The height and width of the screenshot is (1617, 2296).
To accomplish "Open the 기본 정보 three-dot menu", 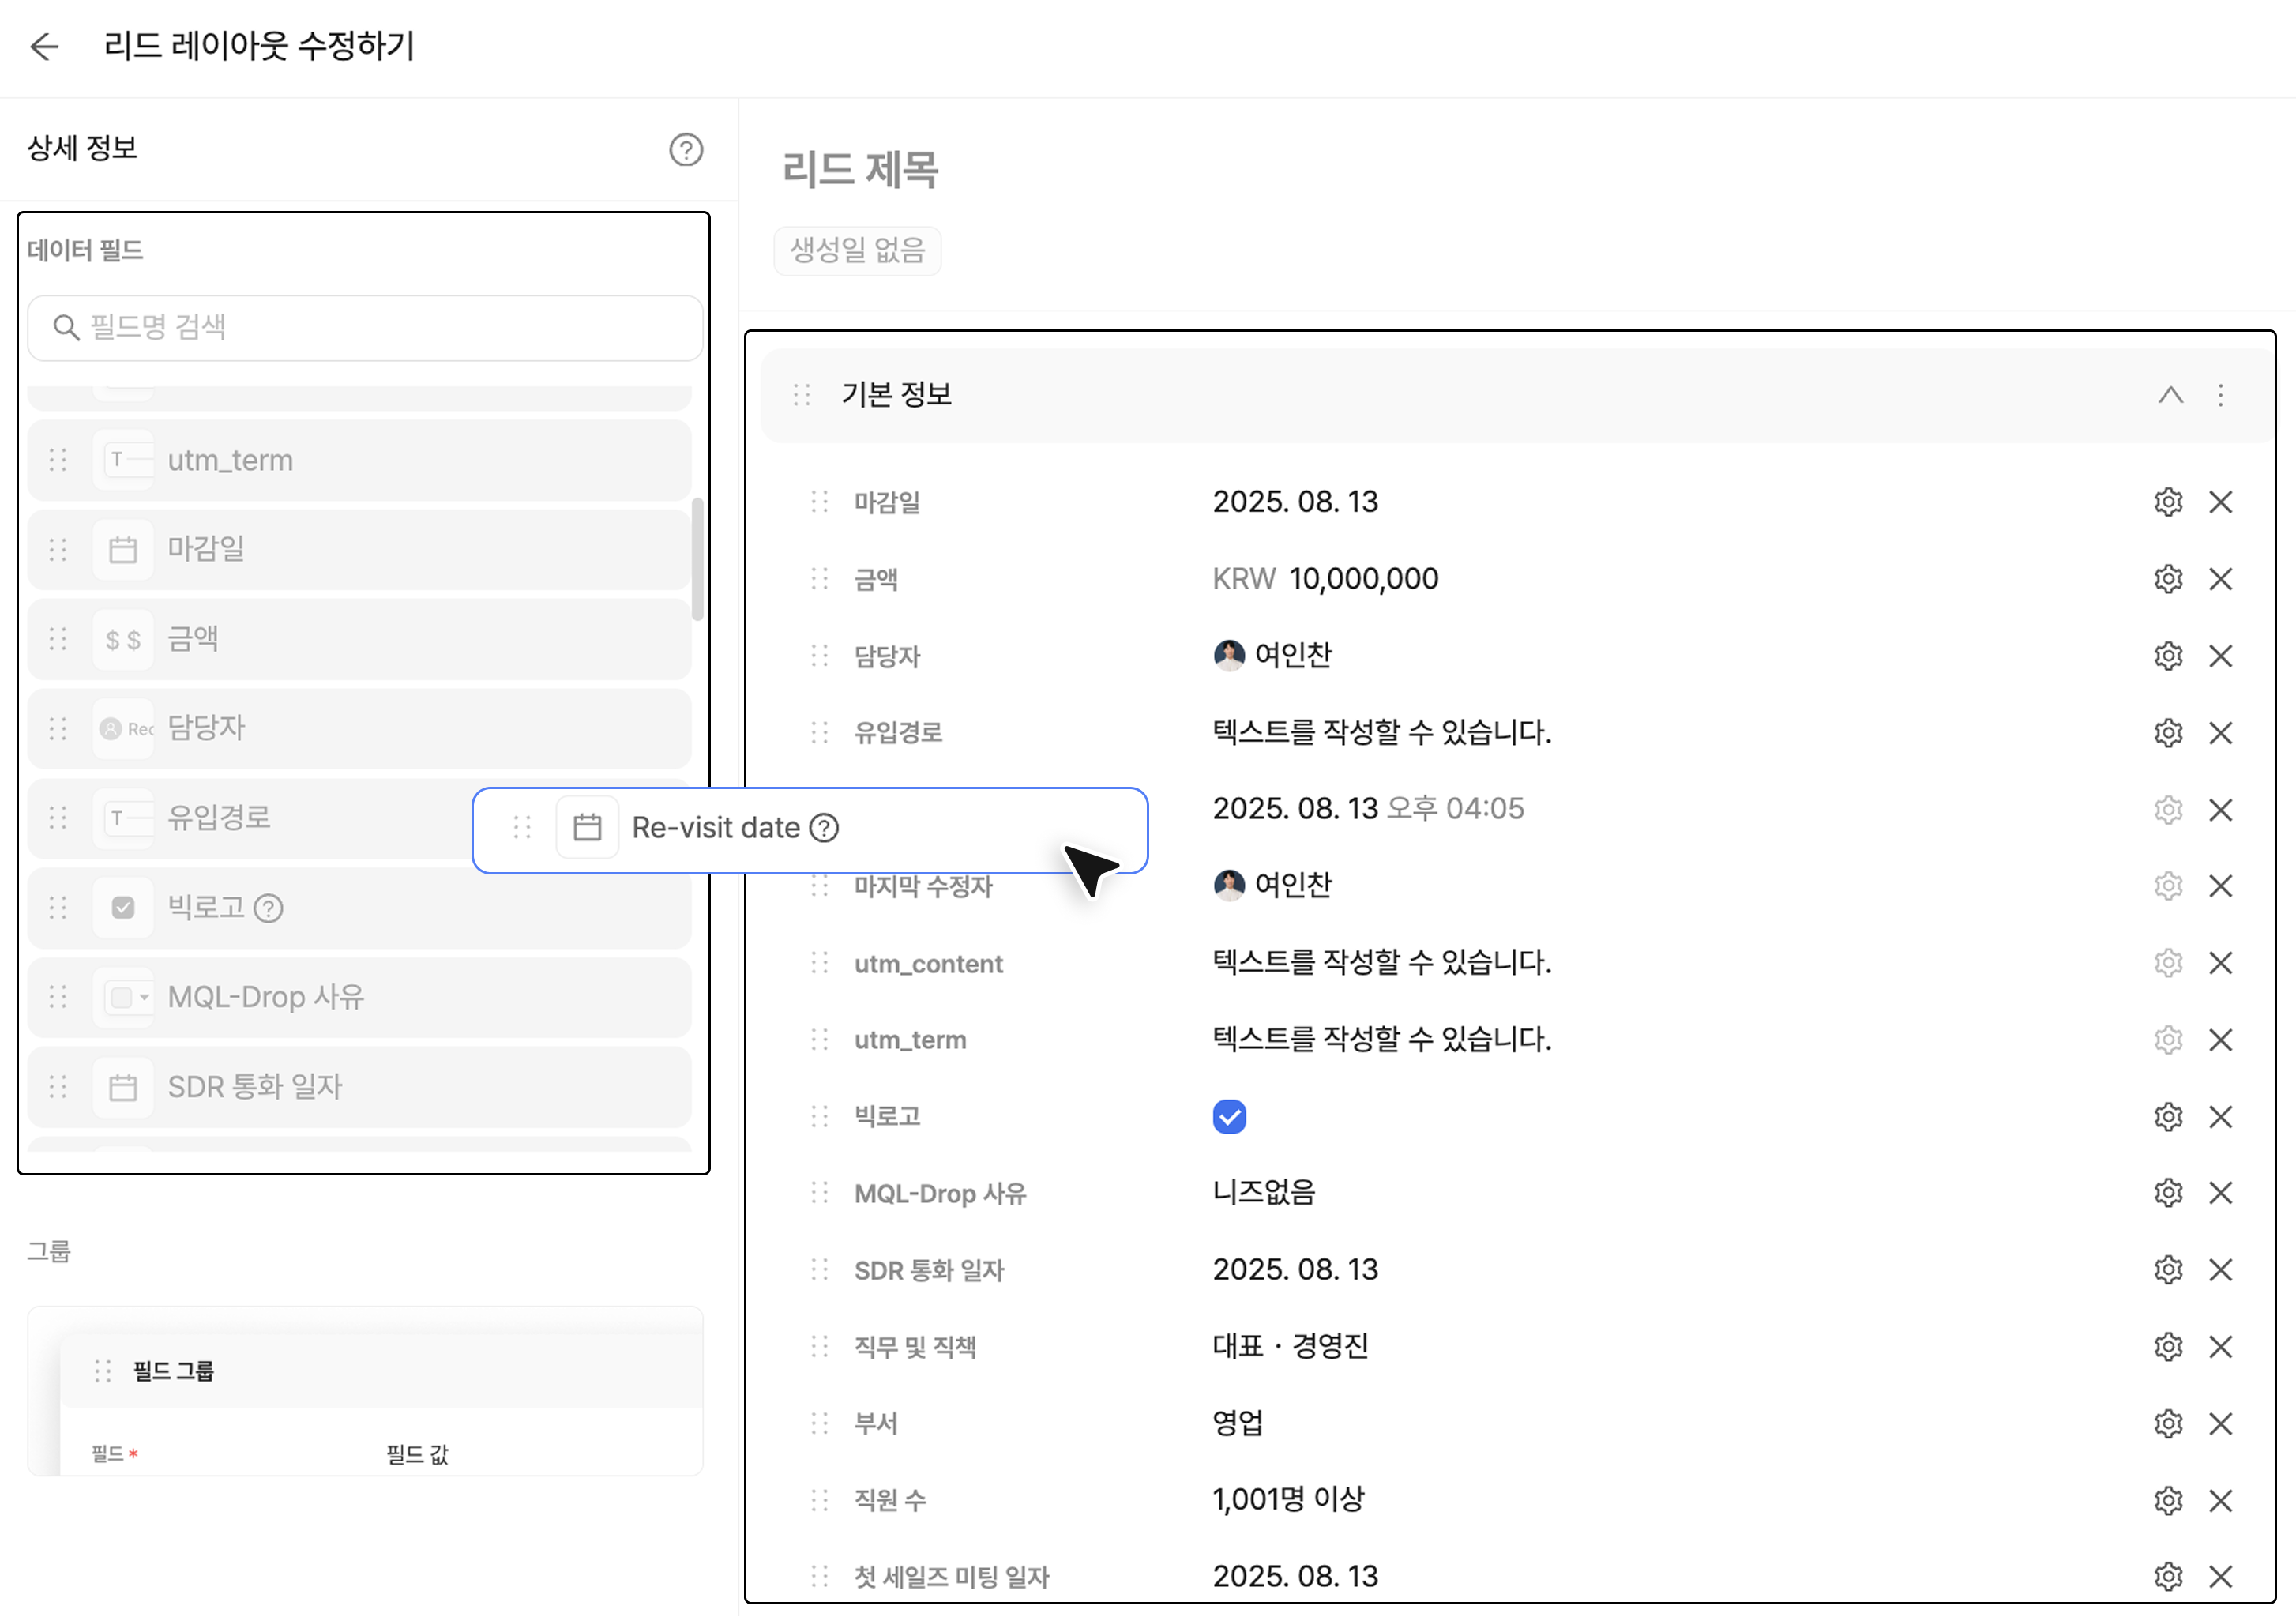I will pos(2220,395).
